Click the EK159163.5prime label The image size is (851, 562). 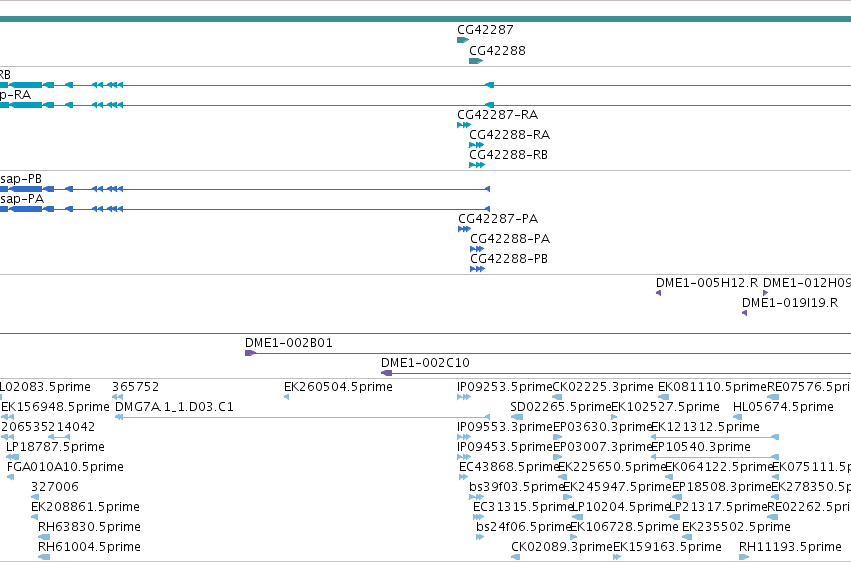point(667,547)
